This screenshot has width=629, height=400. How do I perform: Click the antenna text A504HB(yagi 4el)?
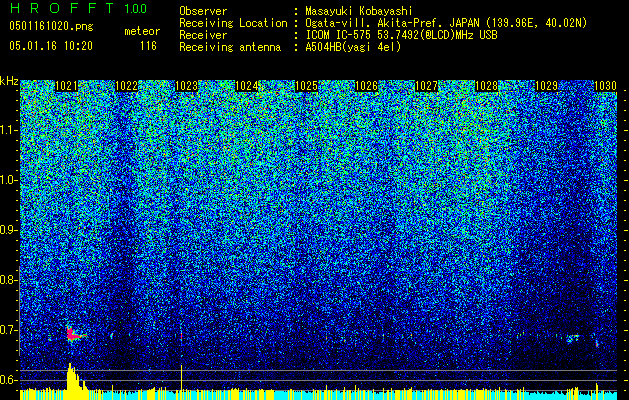coord(353,47)
